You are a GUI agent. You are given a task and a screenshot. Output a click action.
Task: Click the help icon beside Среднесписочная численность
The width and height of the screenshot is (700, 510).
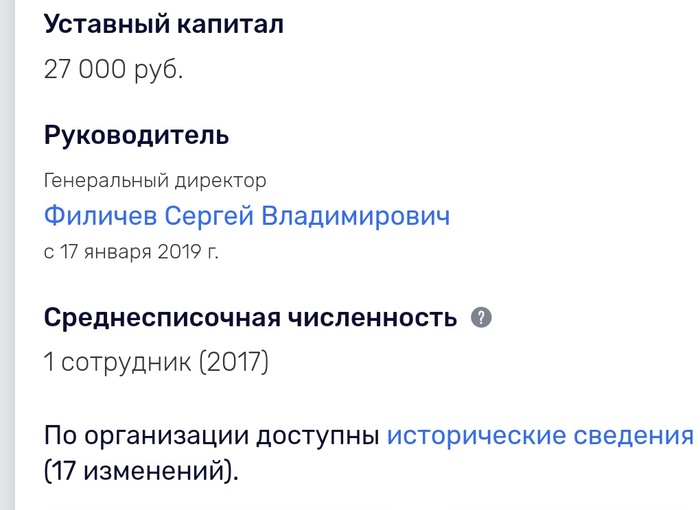coord(481,318)
